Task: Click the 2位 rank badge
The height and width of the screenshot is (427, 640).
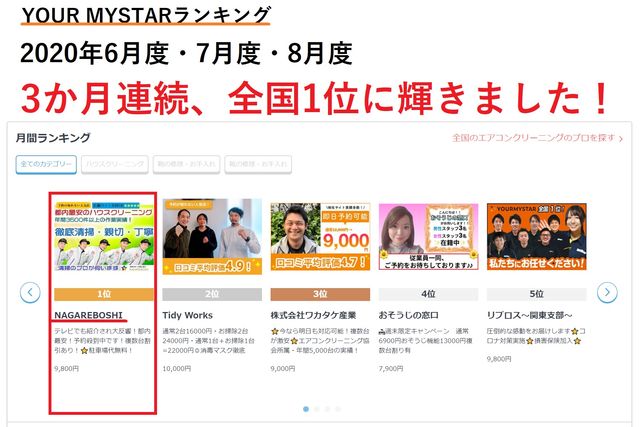Action: click(x=212, y=294)
